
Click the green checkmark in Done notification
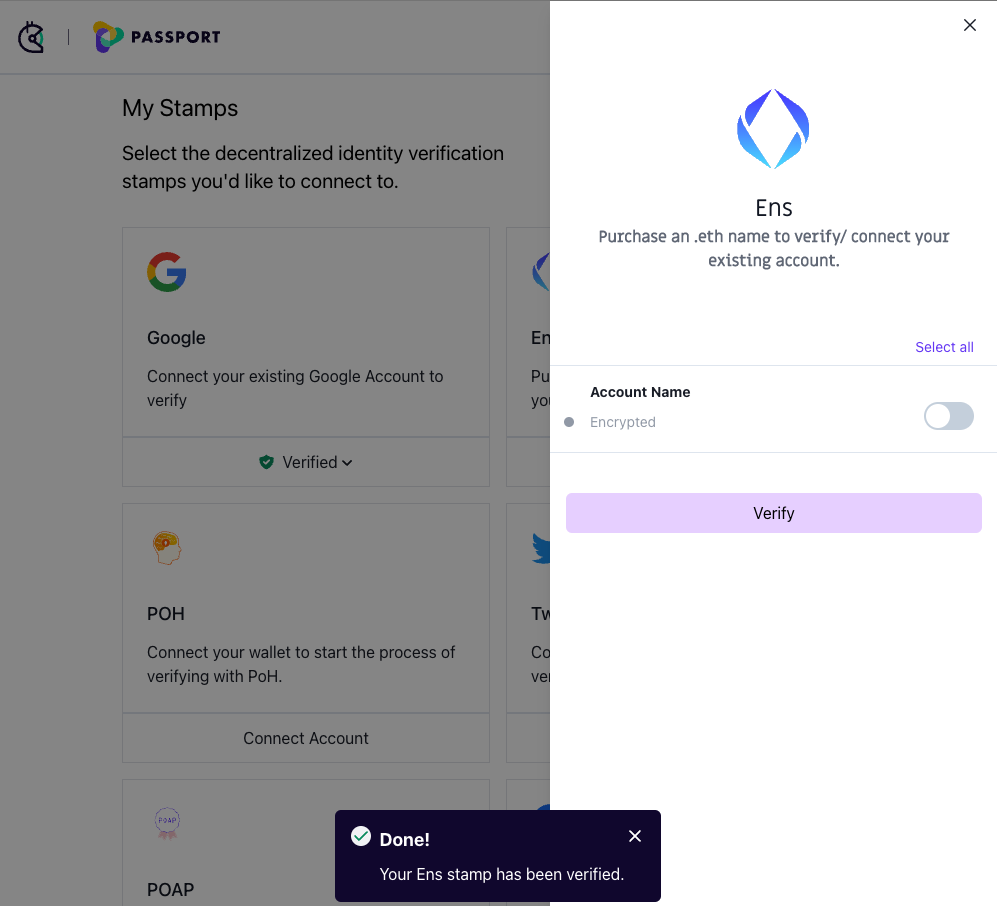[361, 836]
